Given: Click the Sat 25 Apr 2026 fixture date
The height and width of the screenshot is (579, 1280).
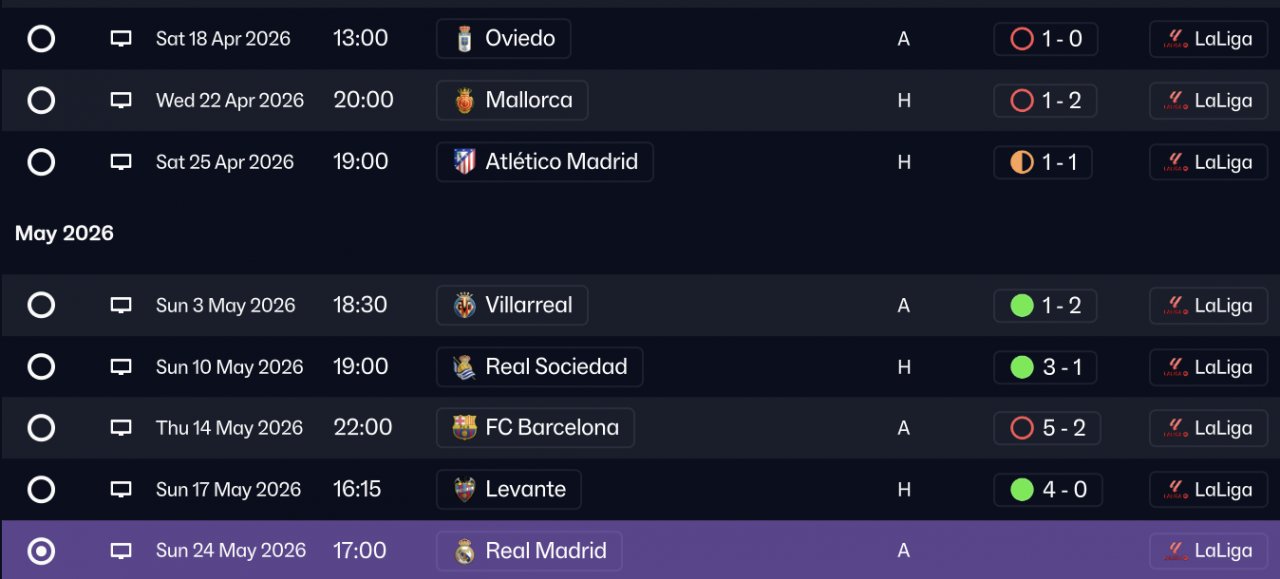Looking at the screenshot, I should [225, 162].
